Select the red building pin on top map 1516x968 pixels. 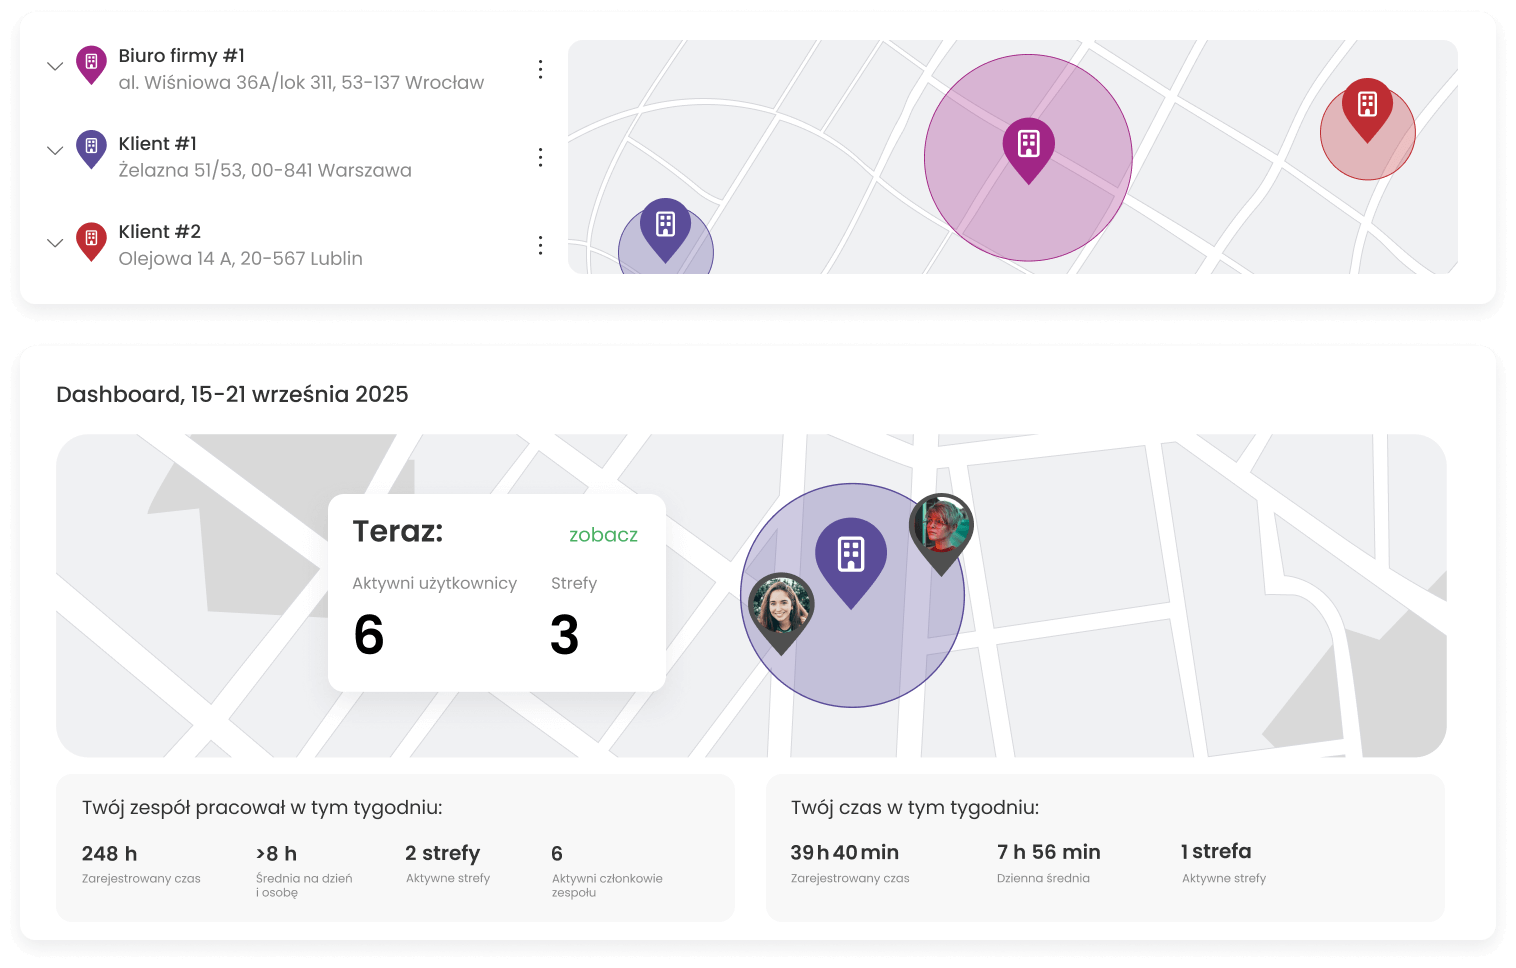tap(1367, 106)
